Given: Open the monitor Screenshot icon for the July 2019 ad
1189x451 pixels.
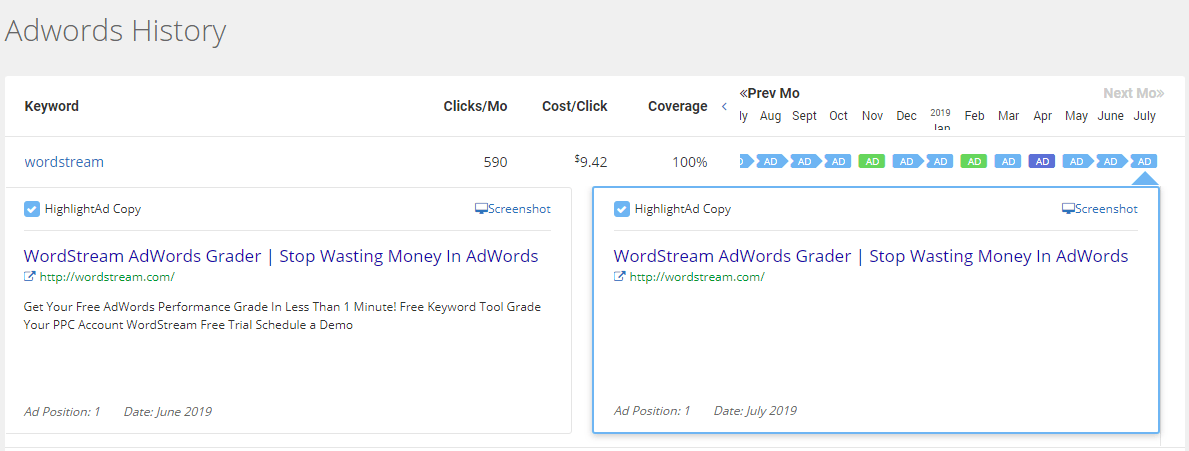Looking at the screenshot, I should [1068, 208].
